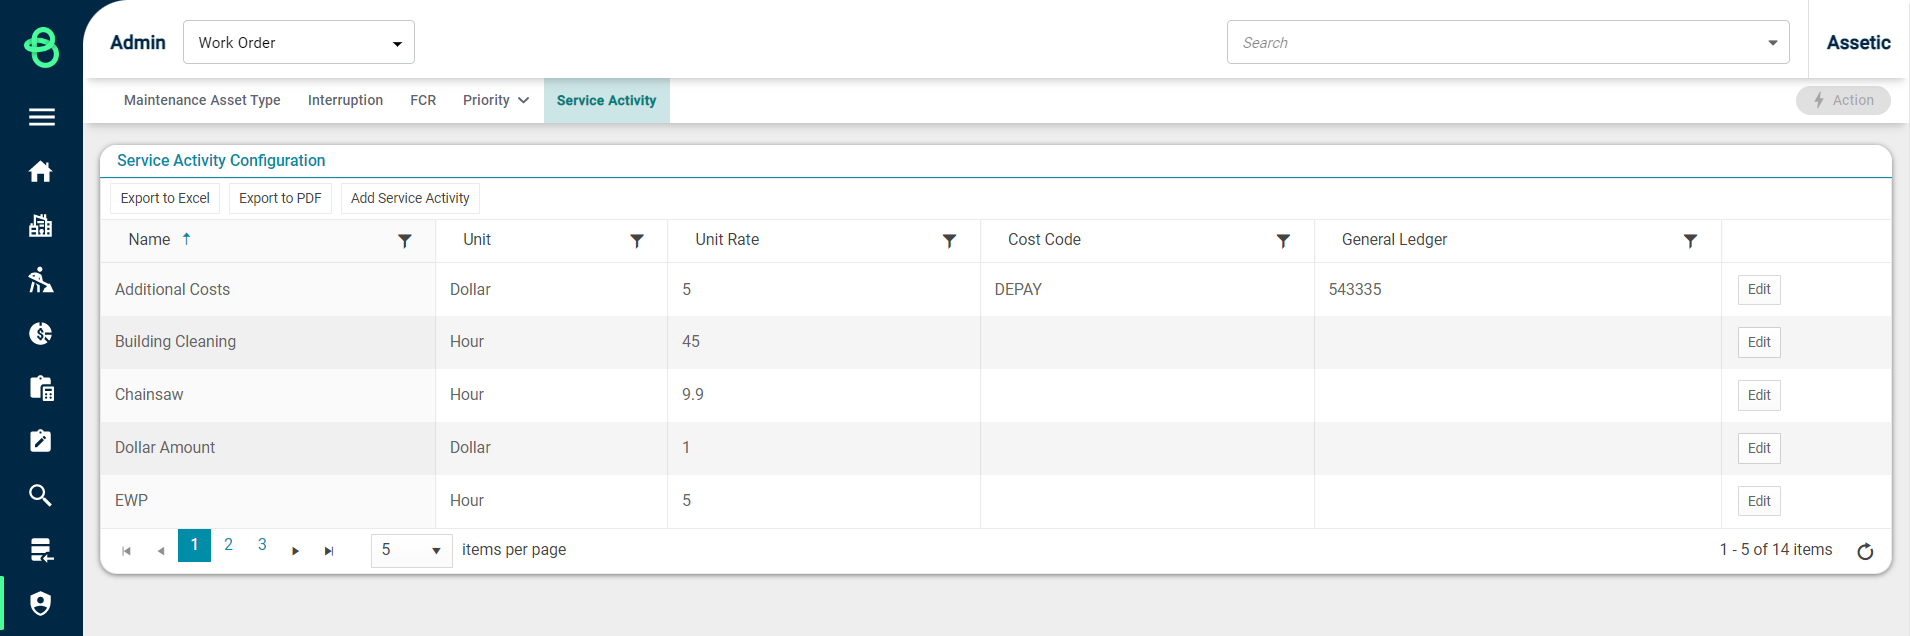
Task: Edit the EWP row
Action: [1759, 501]
